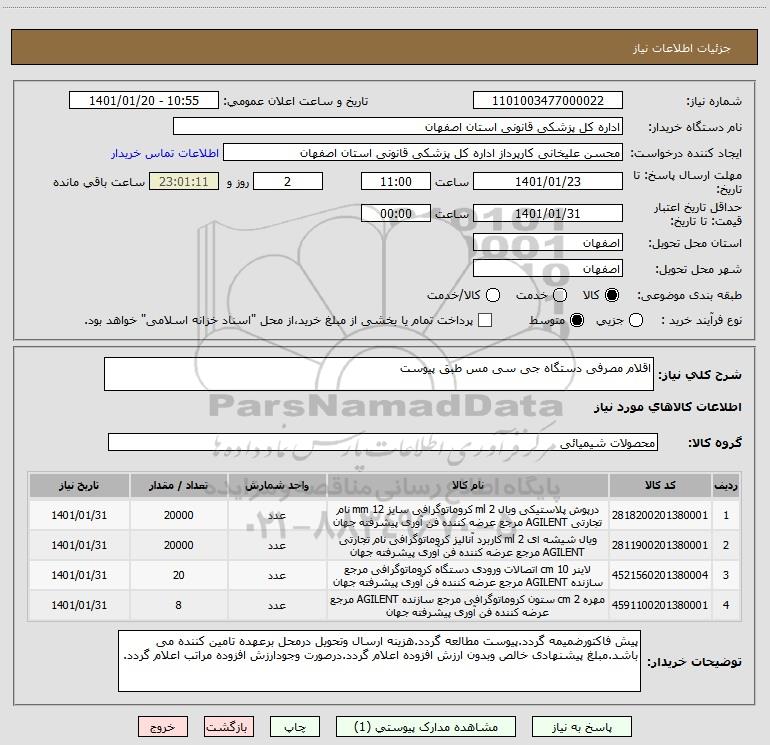
Task: Select the متوسط purchase type radio
Action: 577,320
